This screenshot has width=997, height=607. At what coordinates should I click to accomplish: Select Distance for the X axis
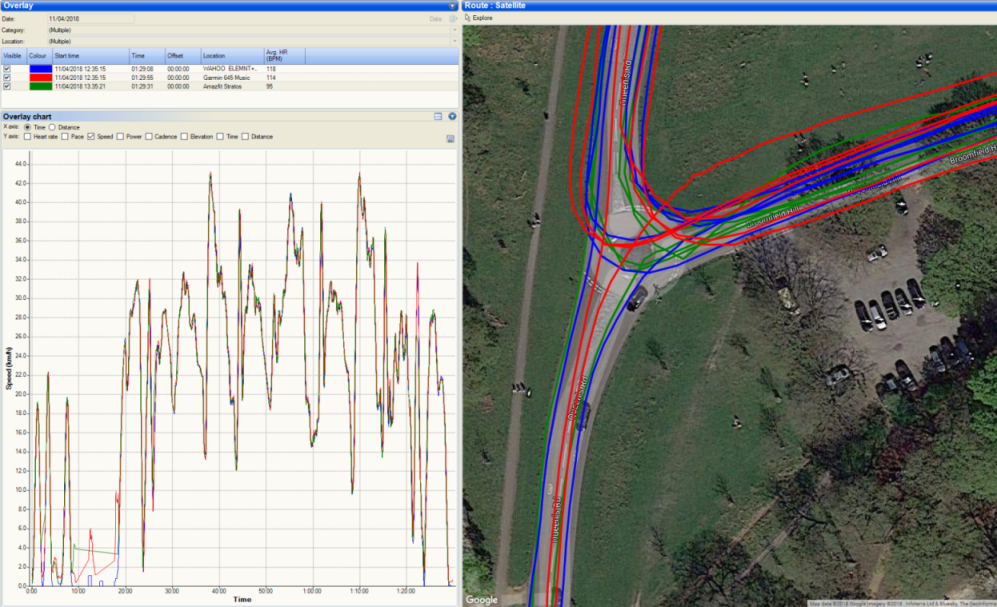click(52, 128)
